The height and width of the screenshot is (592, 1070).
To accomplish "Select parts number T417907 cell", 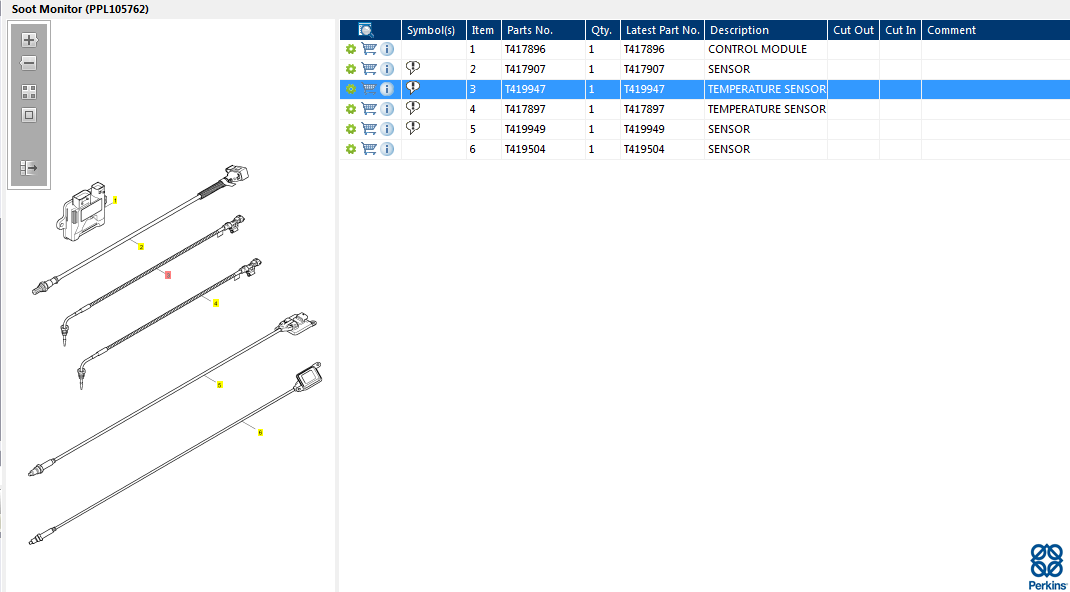I will (543, 69).
